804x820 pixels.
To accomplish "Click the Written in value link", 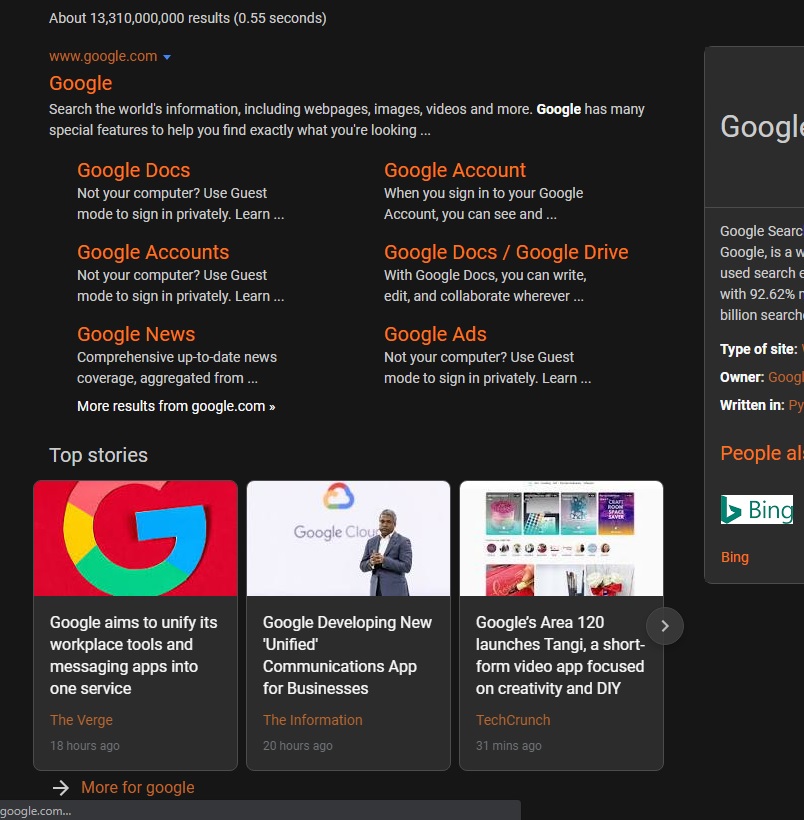I will pyautogui.click(x=796, y=405).
